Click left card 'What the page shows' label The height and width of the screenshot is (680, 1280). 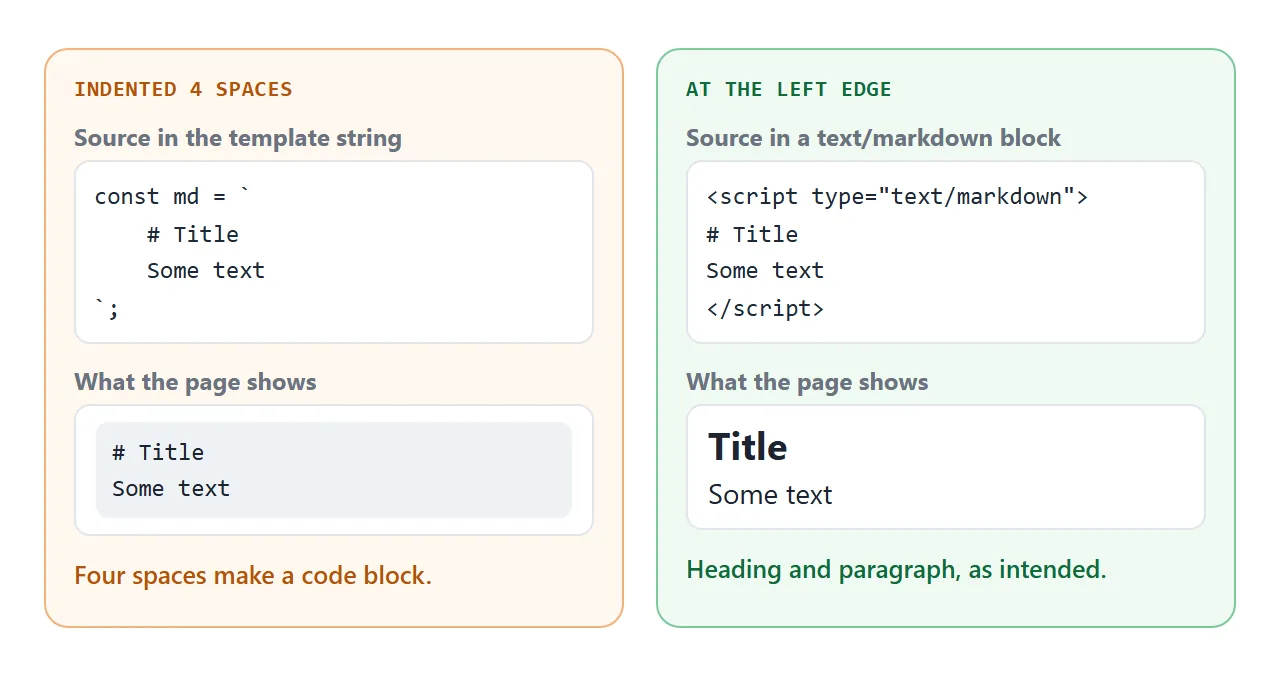coord(195,382)
